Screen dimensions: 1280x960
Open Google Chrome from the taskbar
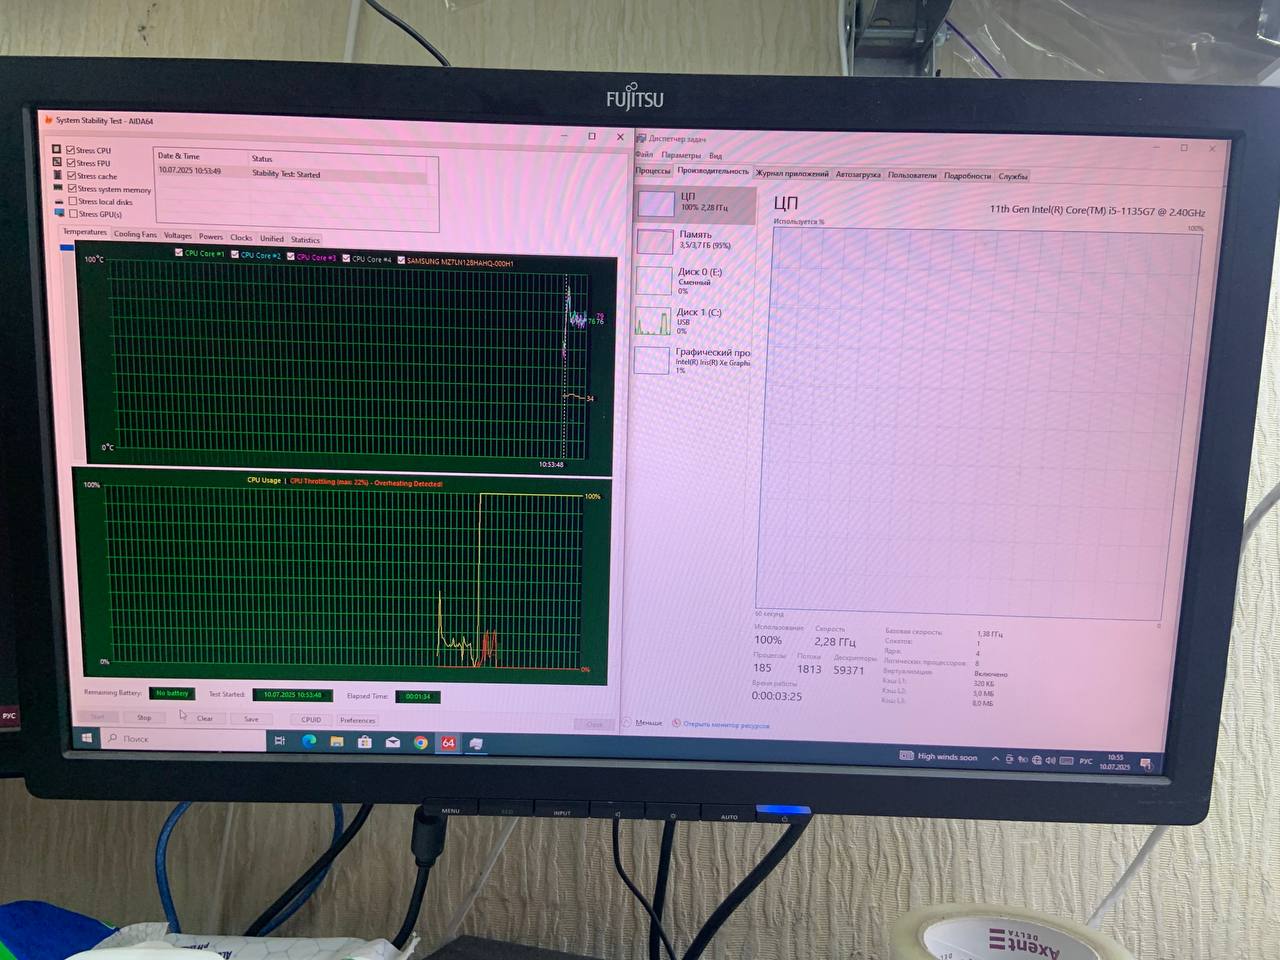421,743
